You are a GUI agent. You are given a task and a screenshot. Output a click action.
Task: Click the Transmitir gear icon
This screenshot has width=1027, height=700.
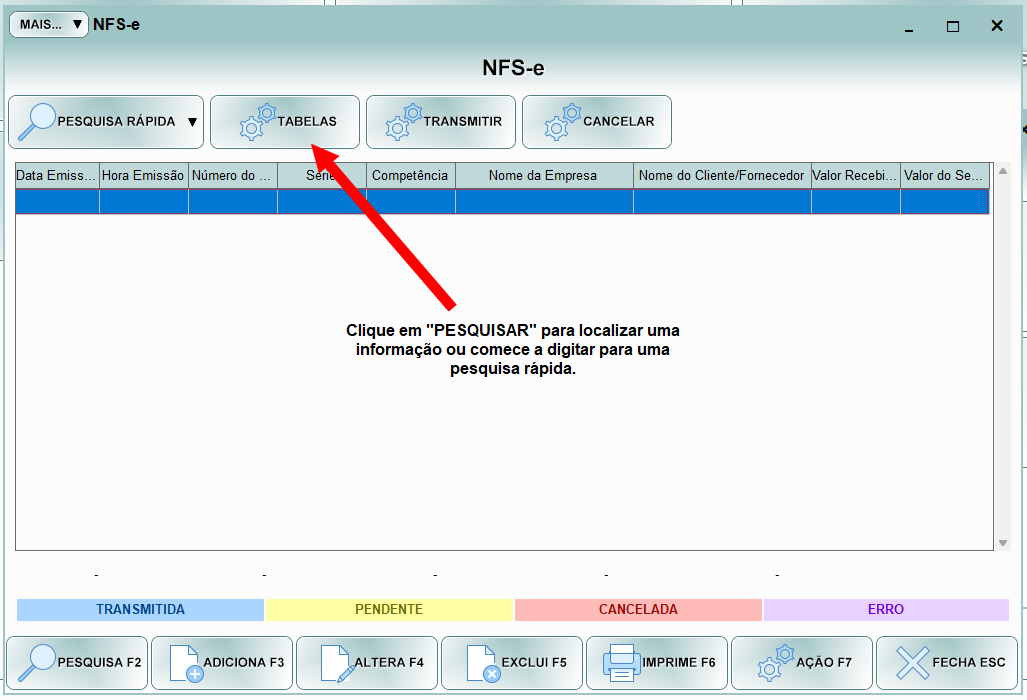click(x=404, y=121)
